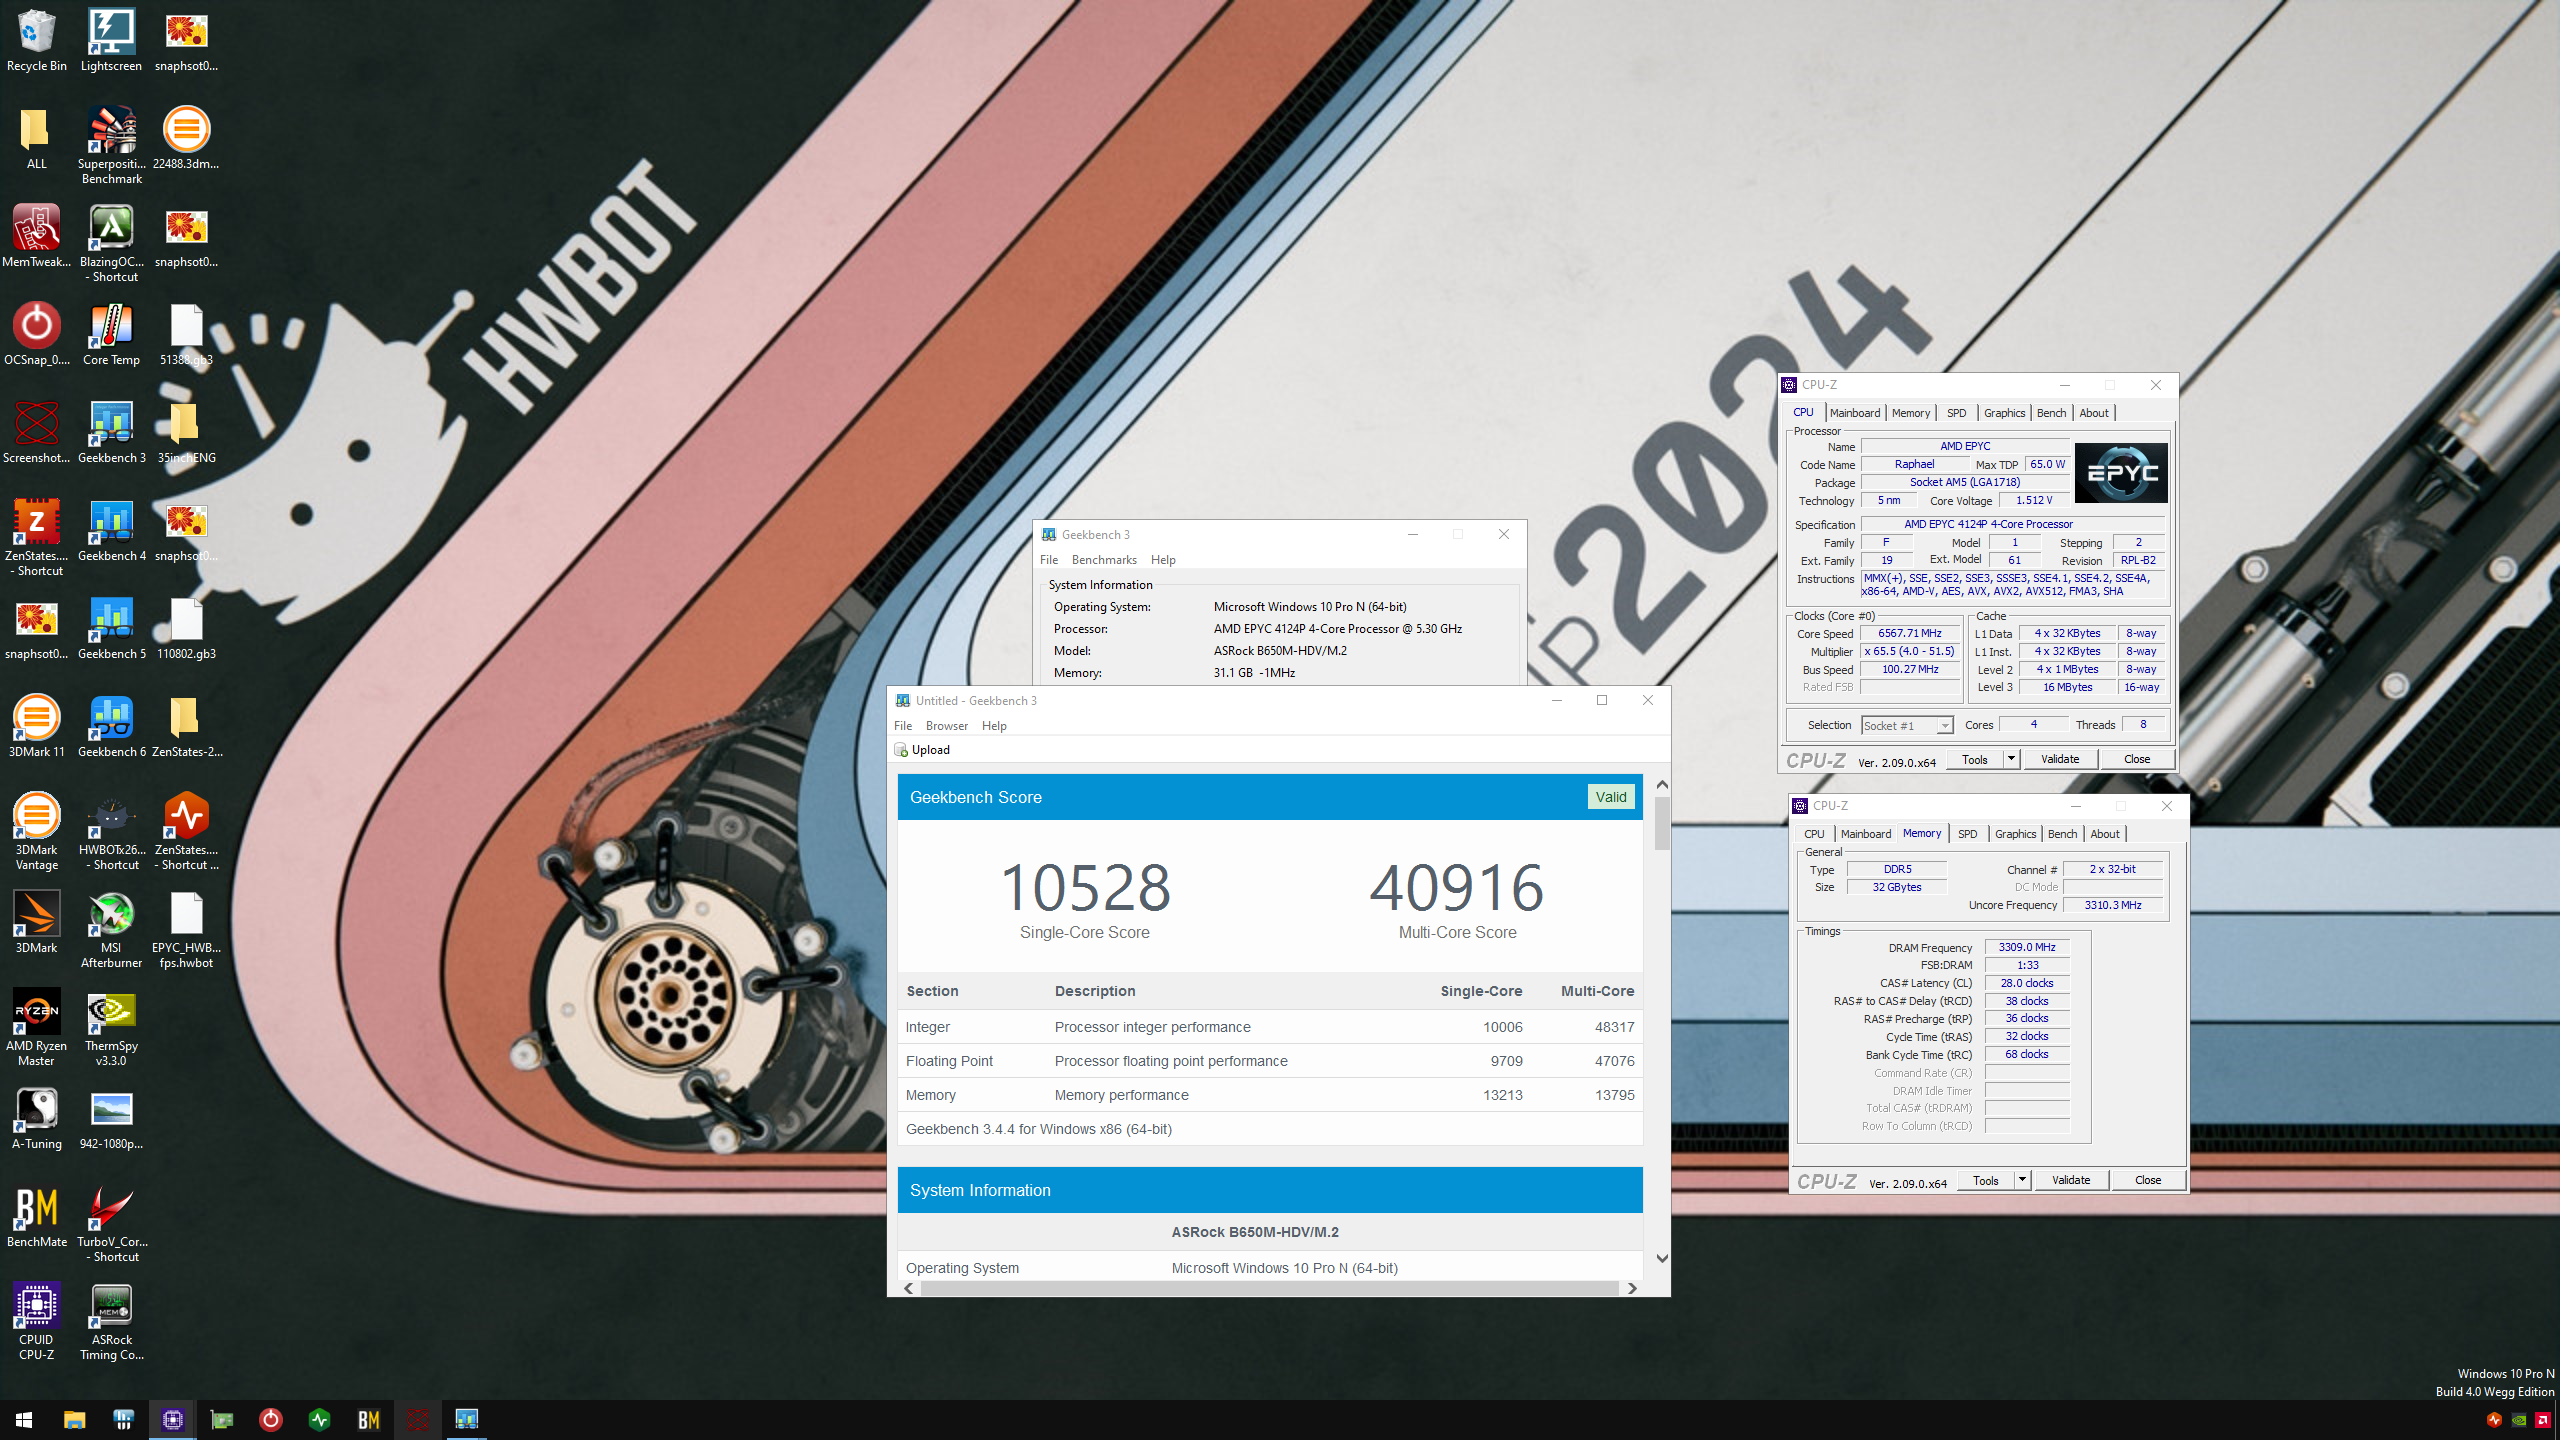Click the Core Speed value field in CPU-Z
Viewport: 2560px width, 1440px height.
click(x=1909, y=633)
